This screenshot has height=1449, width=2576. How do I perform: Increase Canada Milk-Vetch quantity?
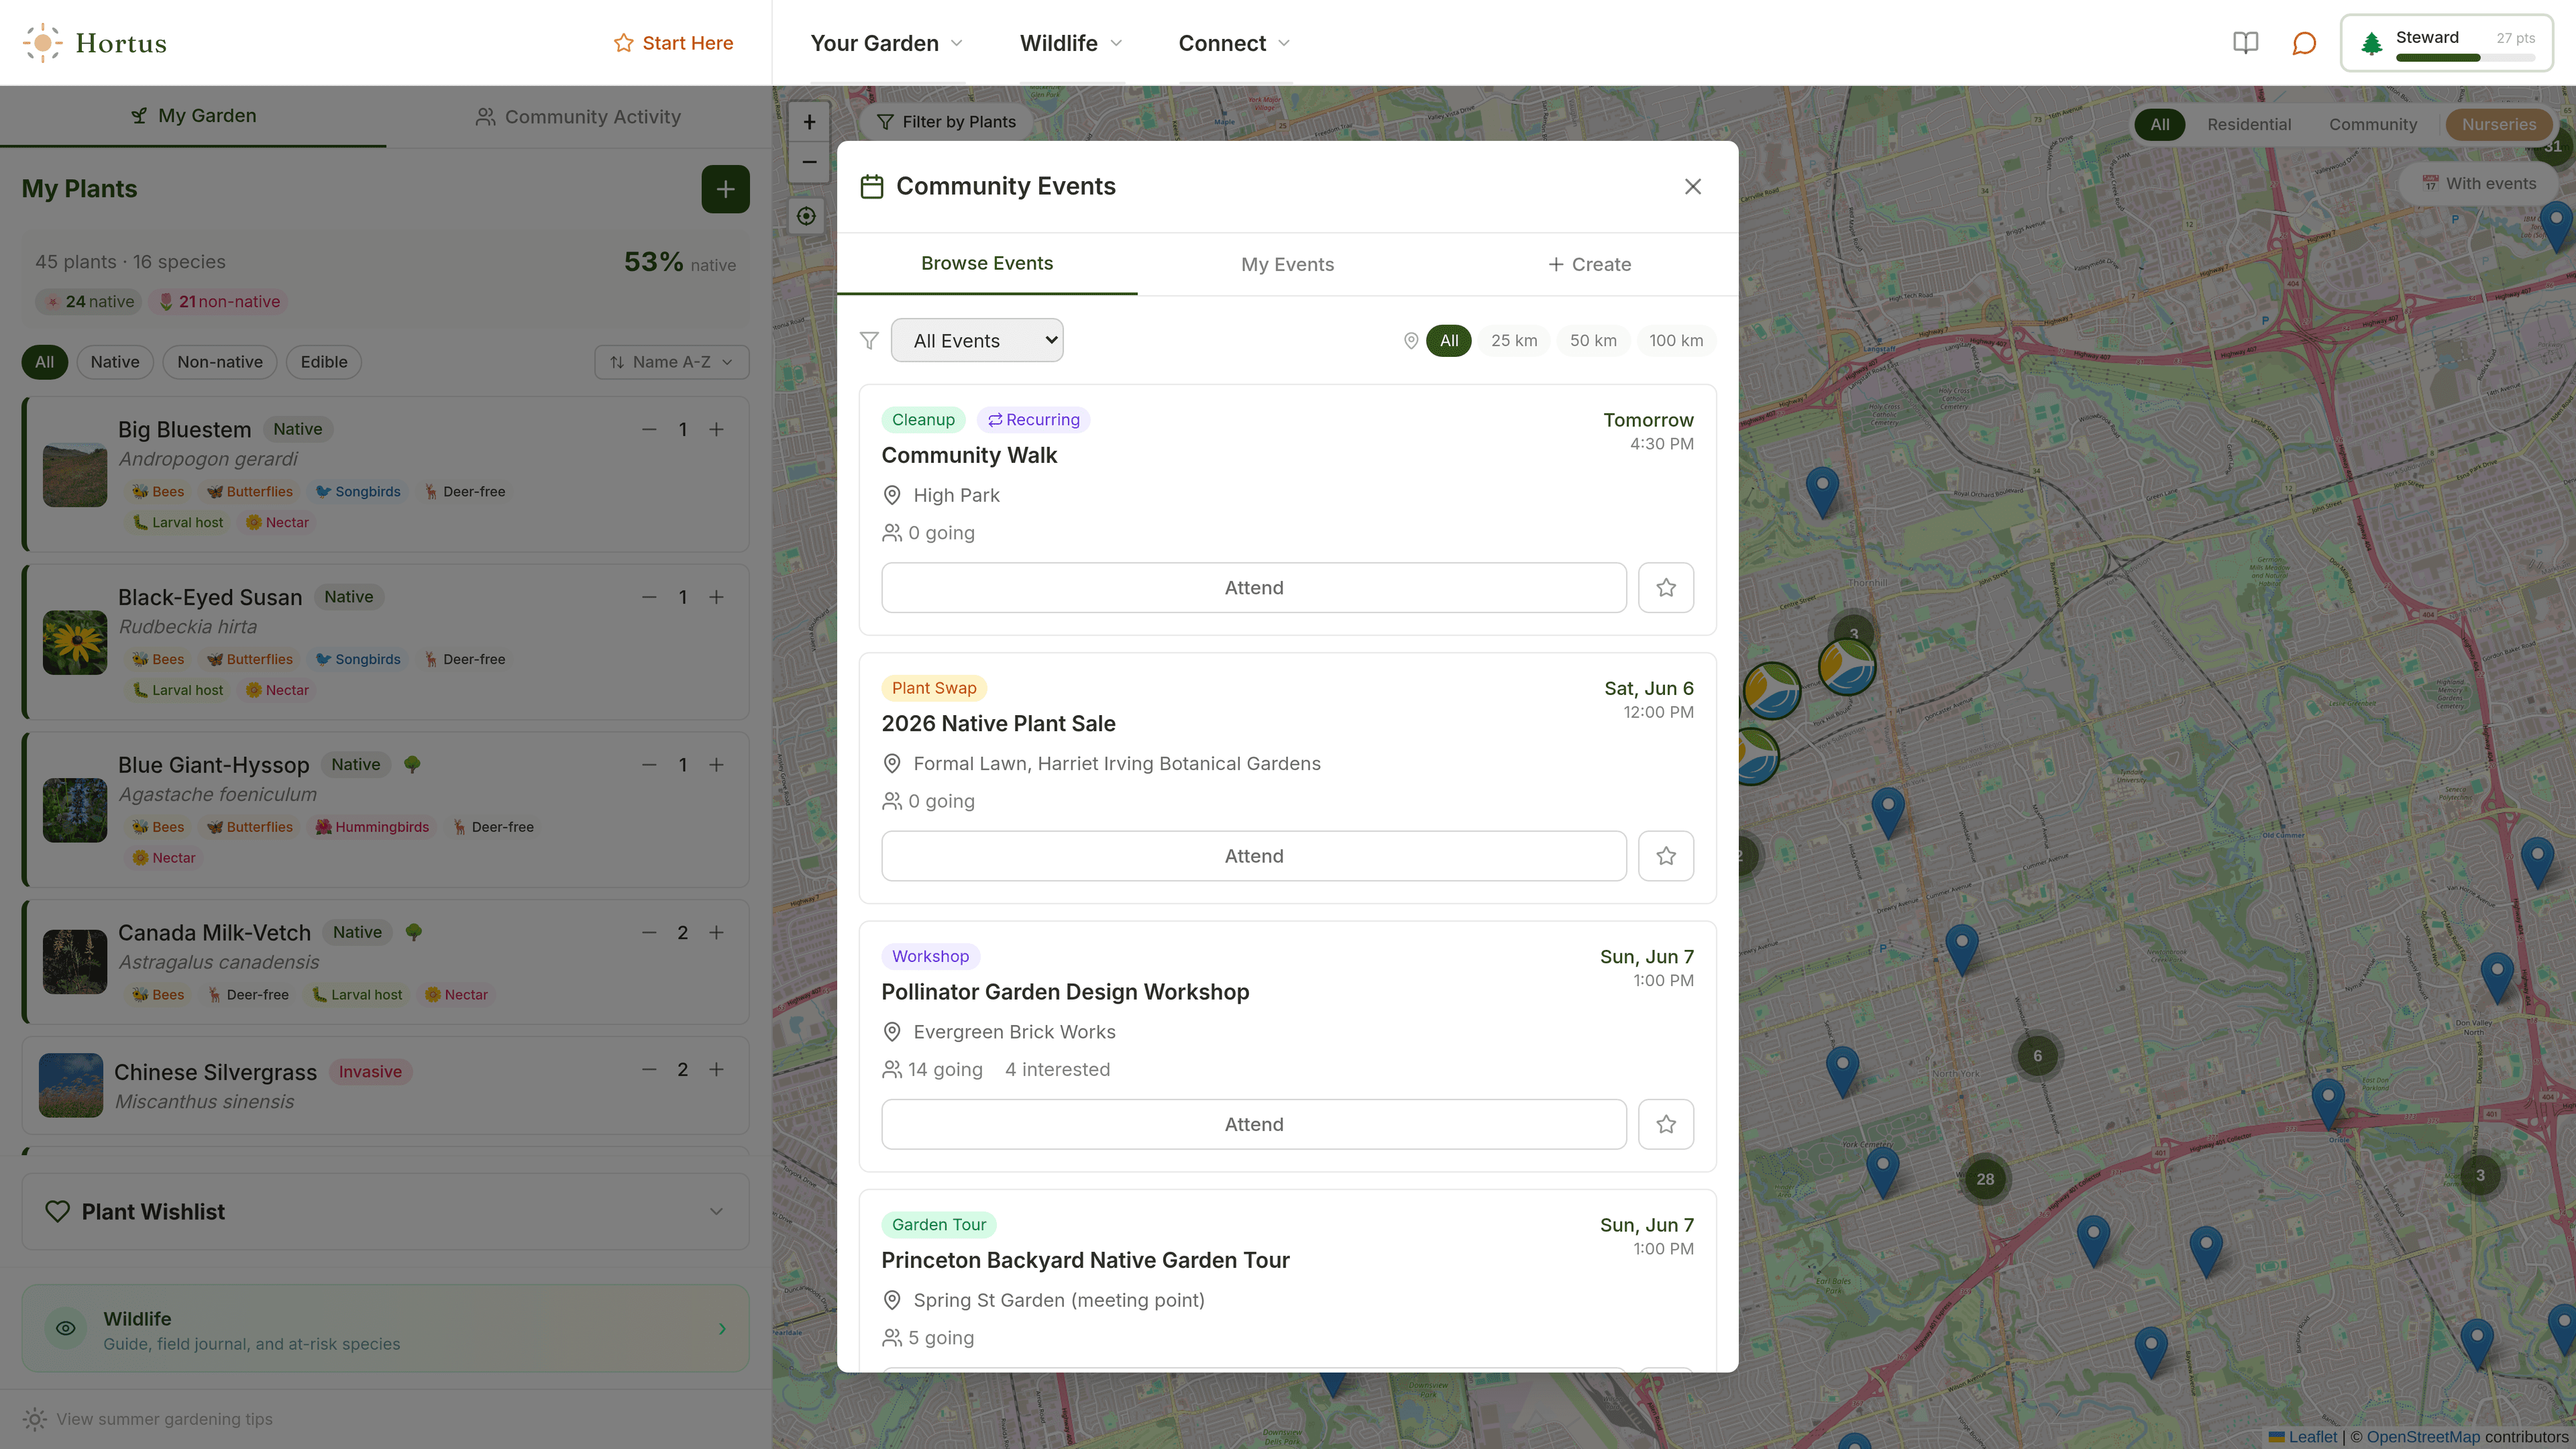(716, 932)
